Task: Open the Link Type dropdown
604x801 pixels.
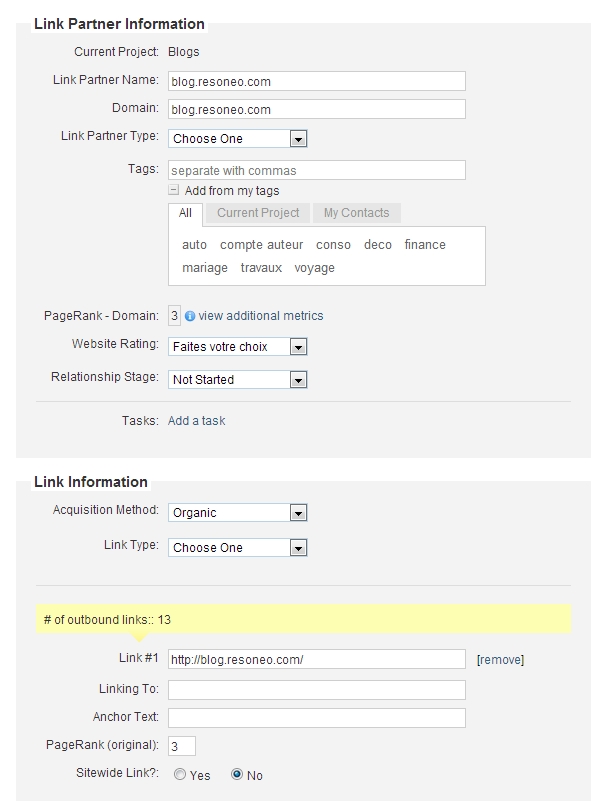Action: [x=238, y=548]
